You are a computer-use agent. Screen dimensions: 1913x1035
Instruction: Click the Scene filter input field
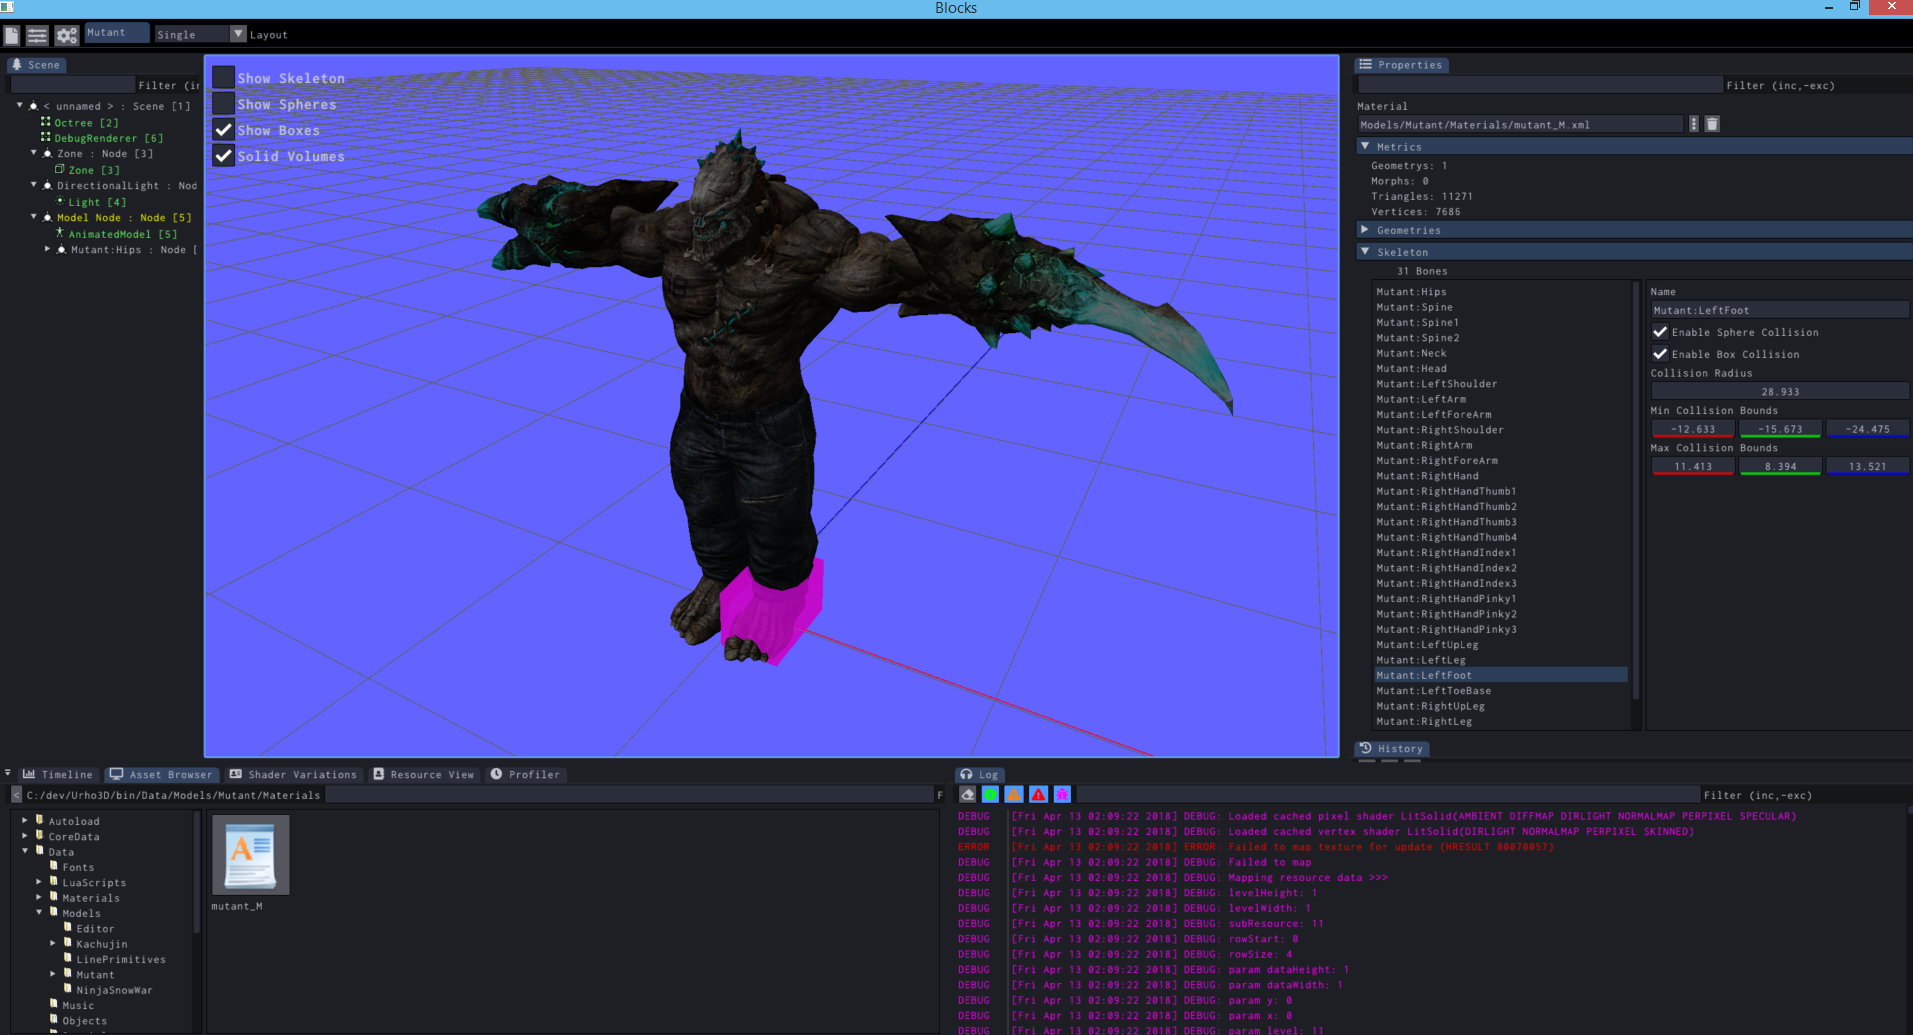point(72,85)
